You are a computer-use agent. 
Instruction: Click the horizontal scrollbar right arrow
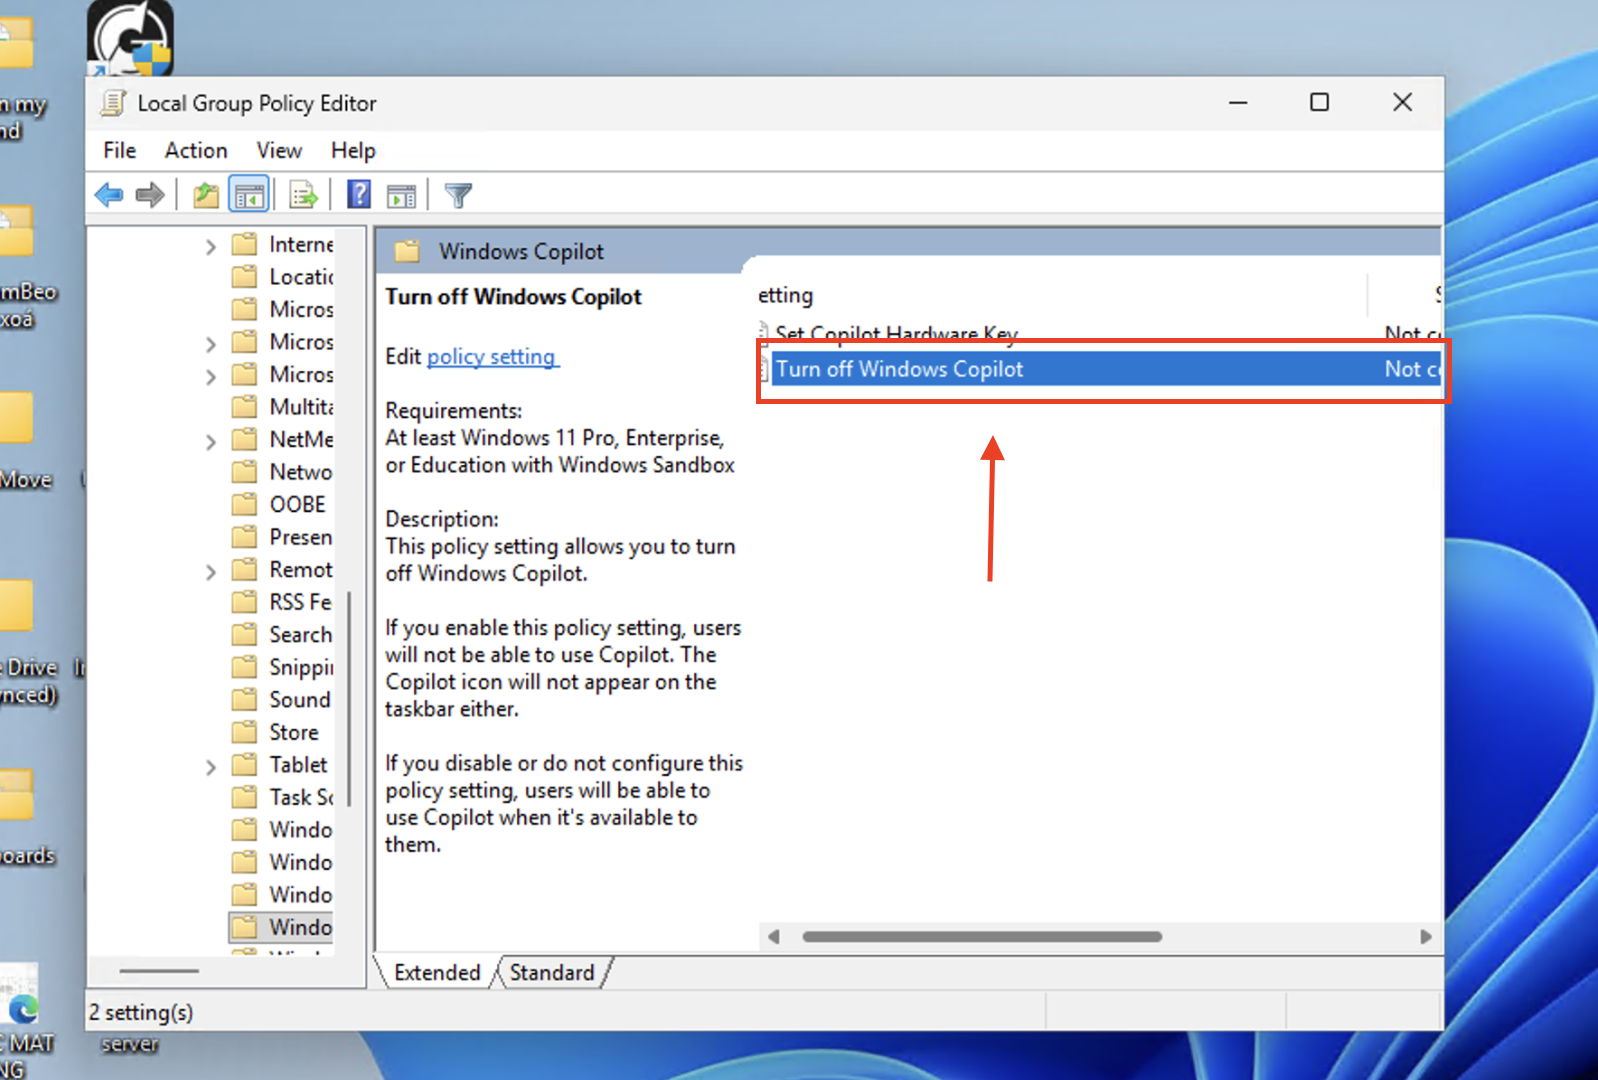[1425, 937]
